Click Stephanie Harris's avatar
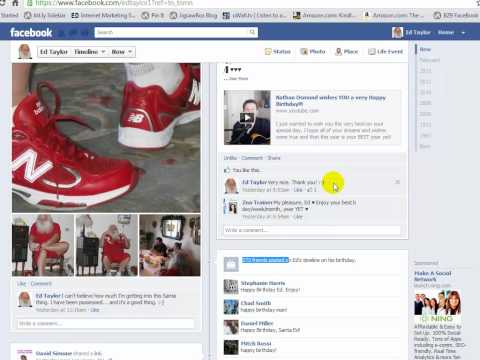The image size is (480, 360). pyautogui.click(x=231, y=286)
